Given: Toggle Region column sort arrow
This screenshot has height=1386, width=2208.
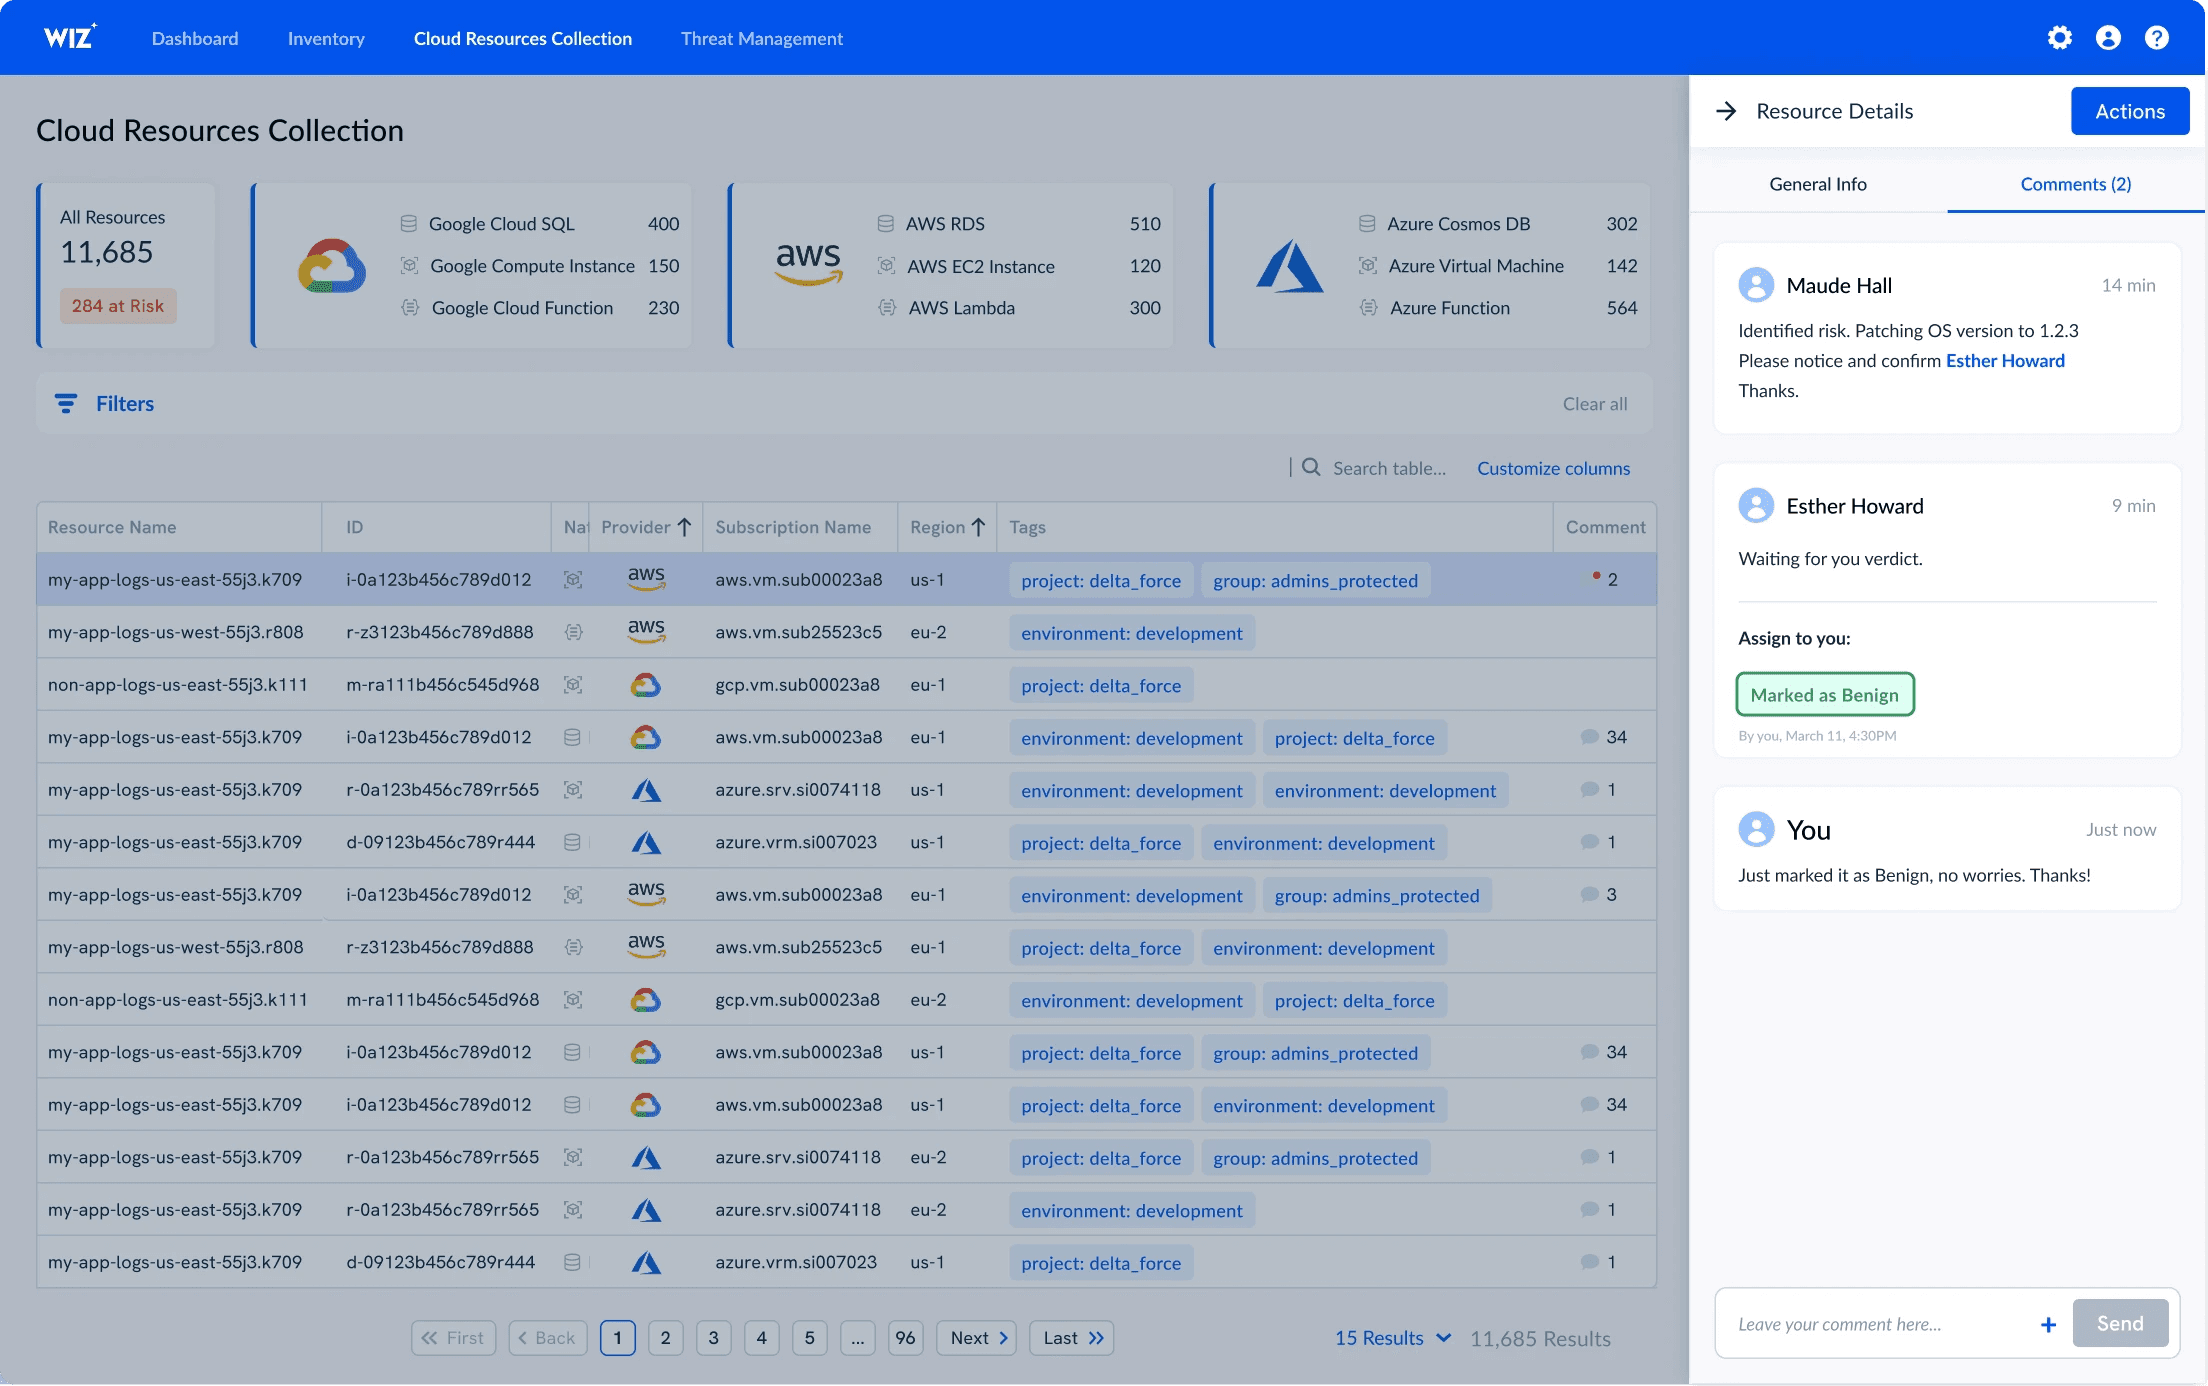Looking at the screenshot, I should tap(979, 527).
